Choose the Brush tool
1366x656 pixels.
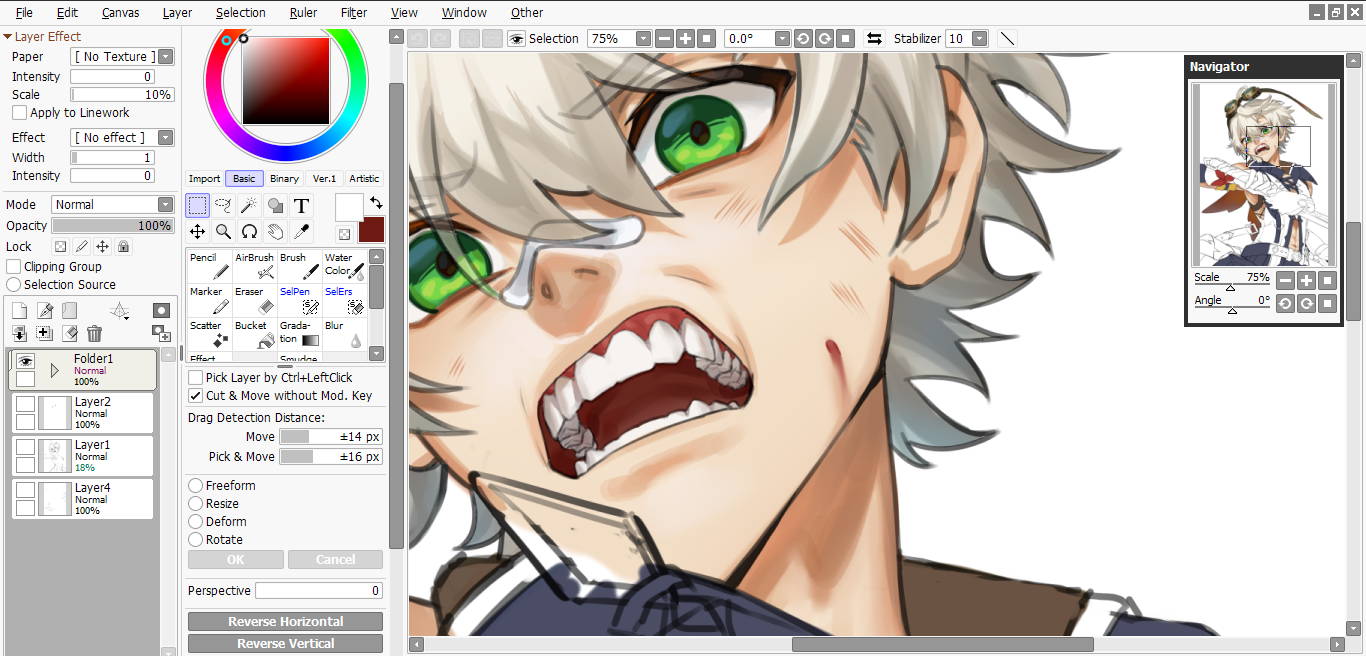pyautogui.click(x=299, y=265)
